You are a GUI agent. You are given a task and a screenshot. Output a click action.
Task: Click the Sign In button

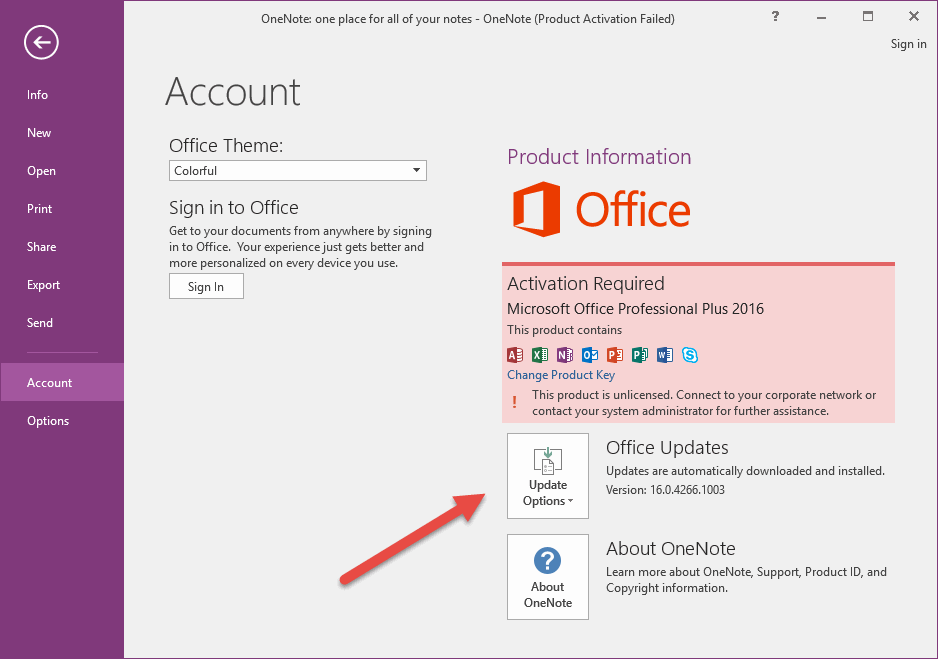tap(206, 286)
